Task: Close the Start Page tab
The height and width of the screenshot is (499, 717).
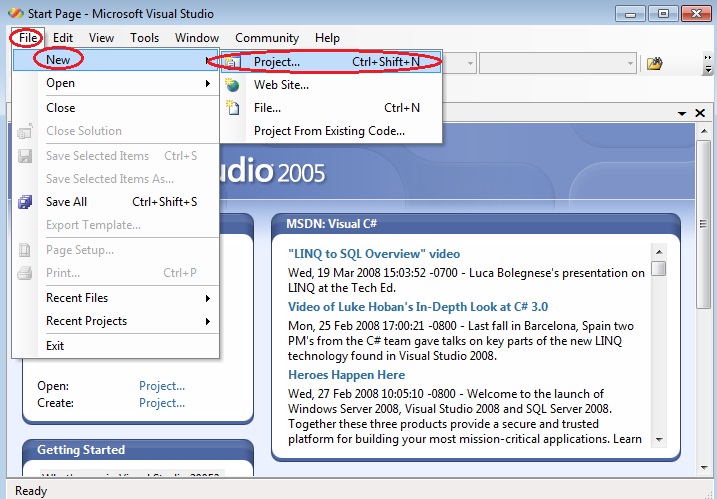Action: [700, 113]
